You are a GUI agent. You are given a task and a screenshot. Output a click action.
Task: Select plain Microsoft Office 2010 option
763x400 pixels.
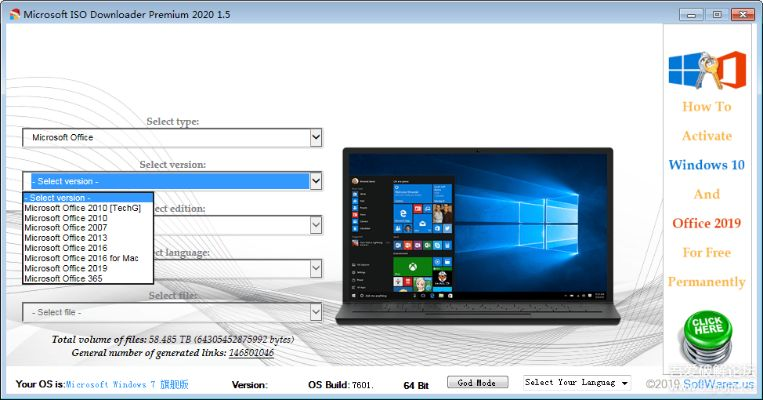click(88, 218)
